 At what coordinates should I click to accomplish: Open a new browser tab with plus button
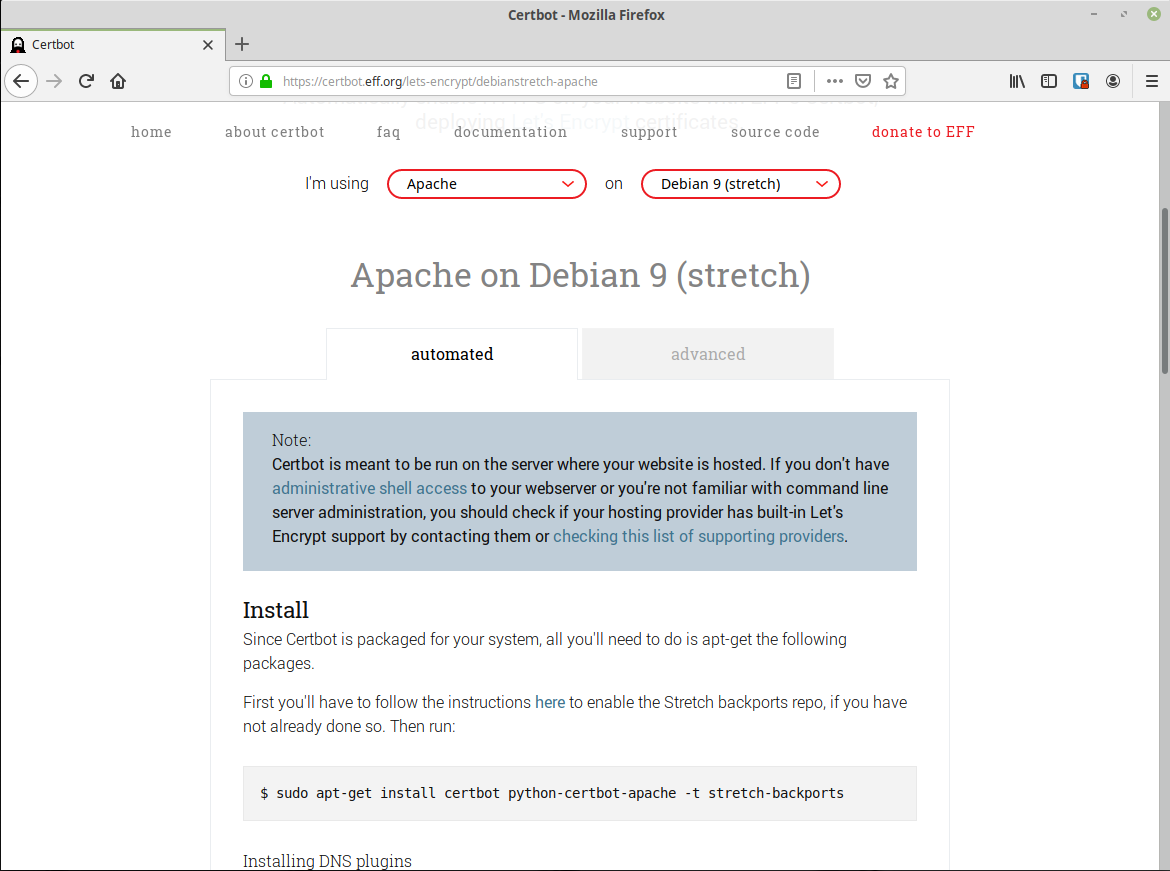pyautogui.click(x=242, y=44)
